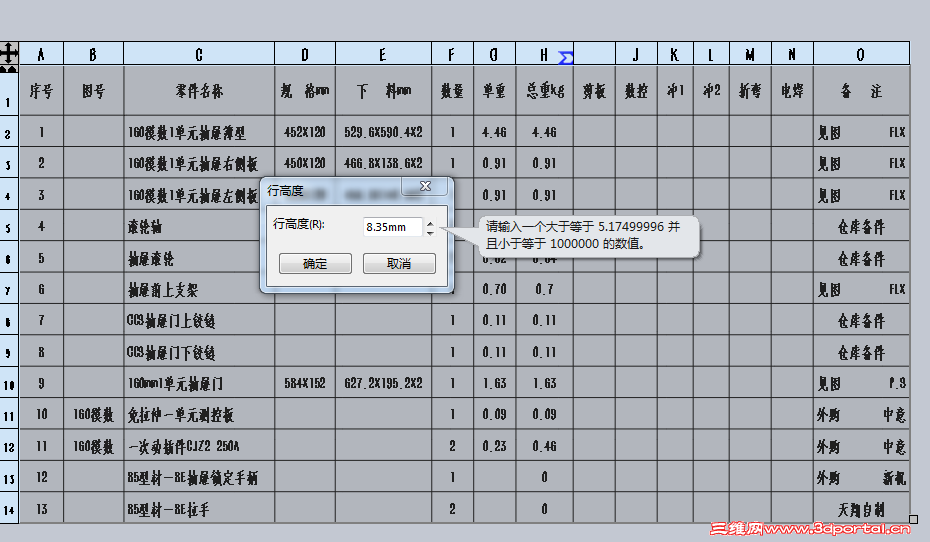Select column header E
This screenshot has width=930, height=542.
tap(383, 54)
